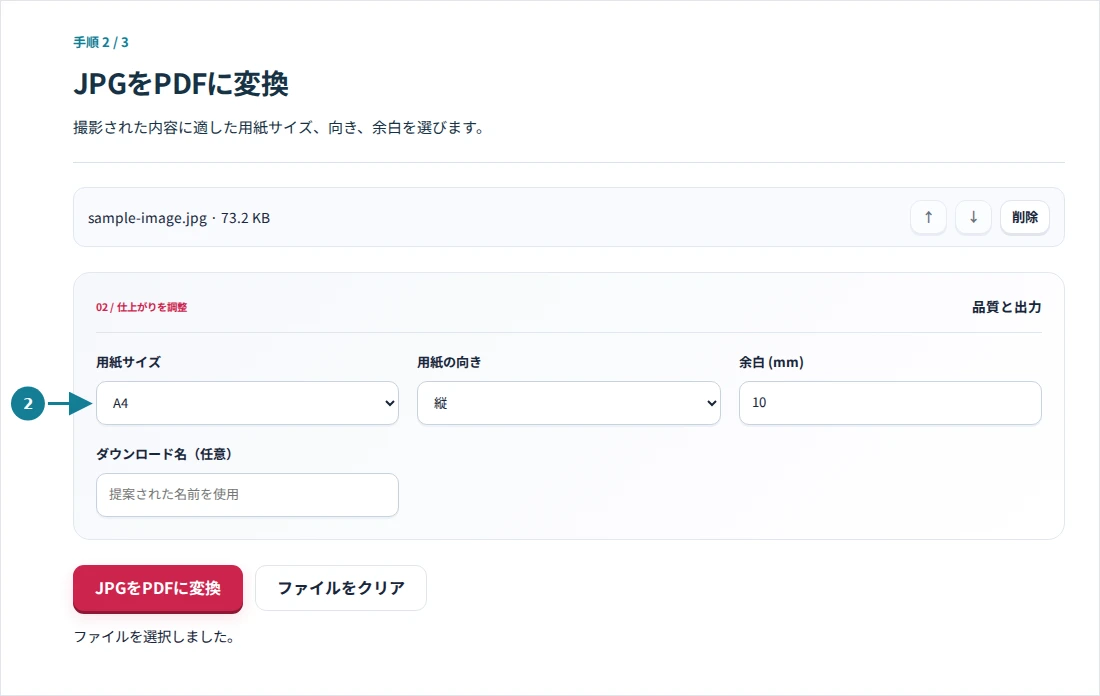Click the ダウンロード名（任意） label

click(164, 455)
